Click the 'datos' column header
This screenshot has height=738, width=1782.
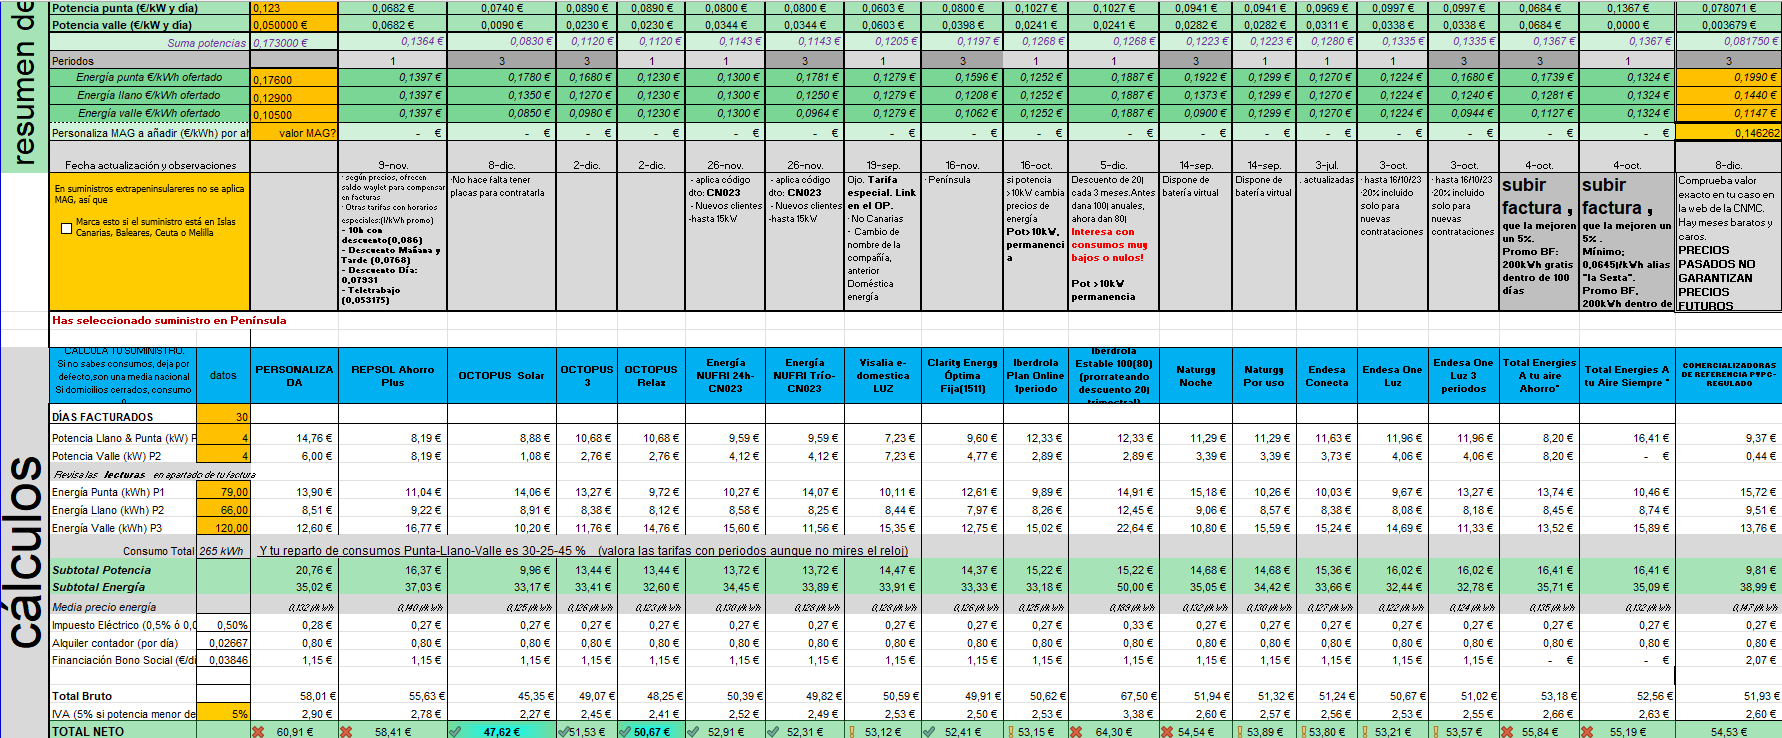pos(223,376)
